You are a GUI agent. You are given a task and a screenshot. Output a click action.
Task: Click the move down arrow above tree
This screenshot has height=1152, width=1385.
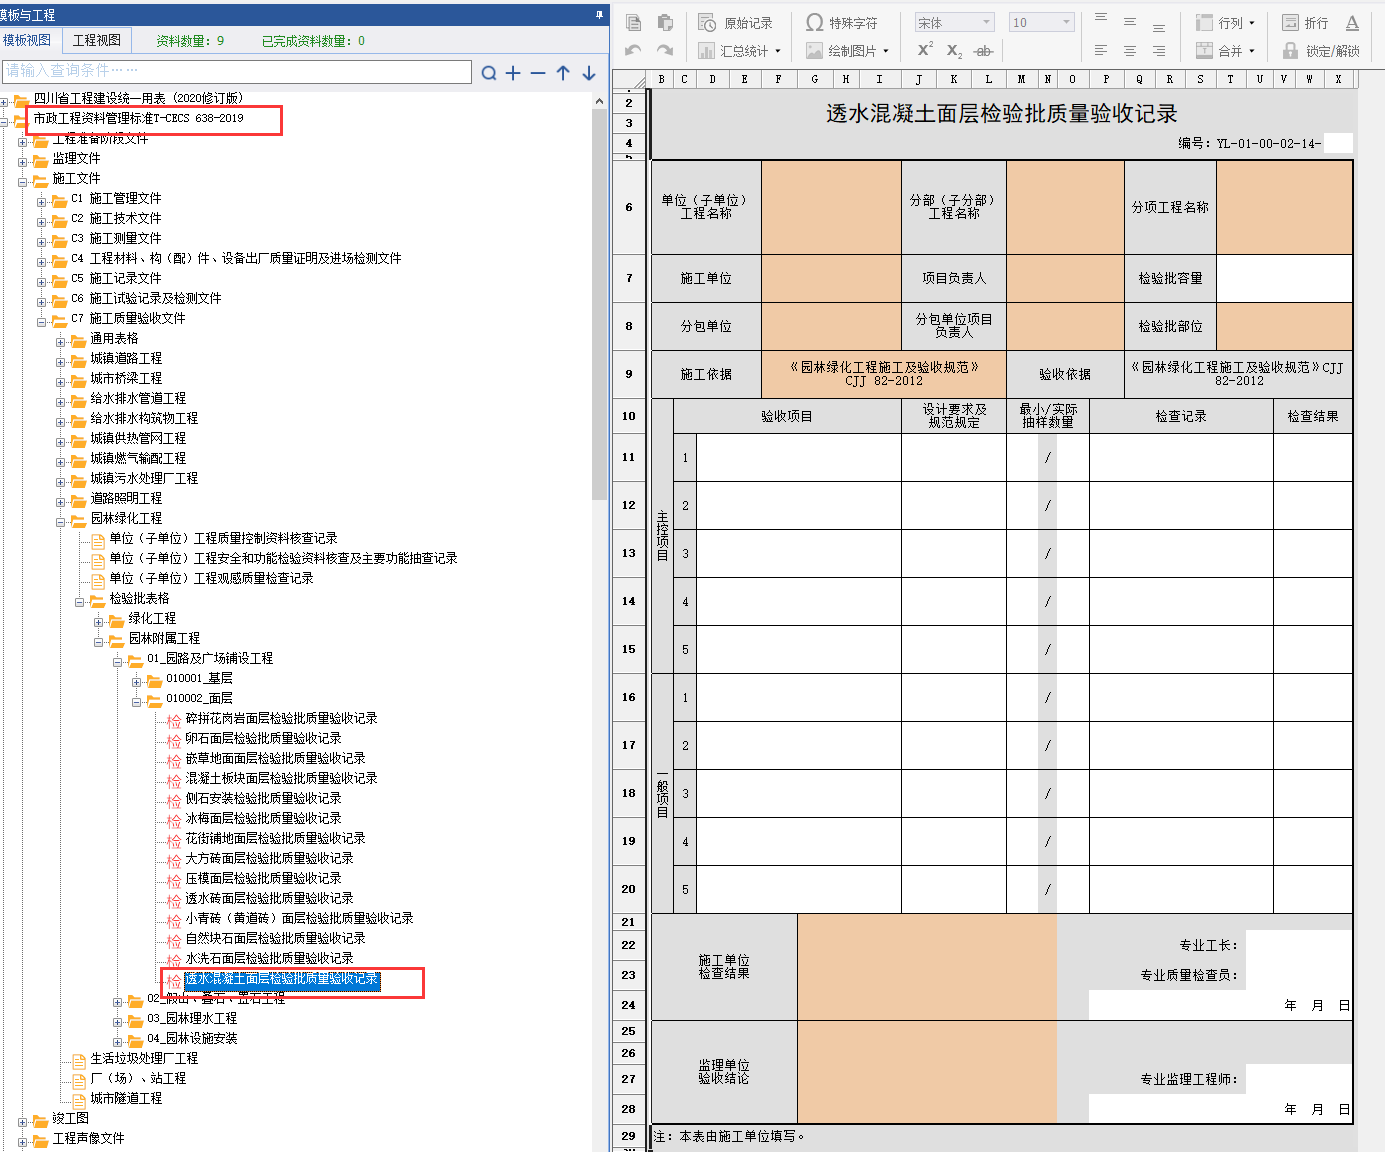[x=589, y=73]
